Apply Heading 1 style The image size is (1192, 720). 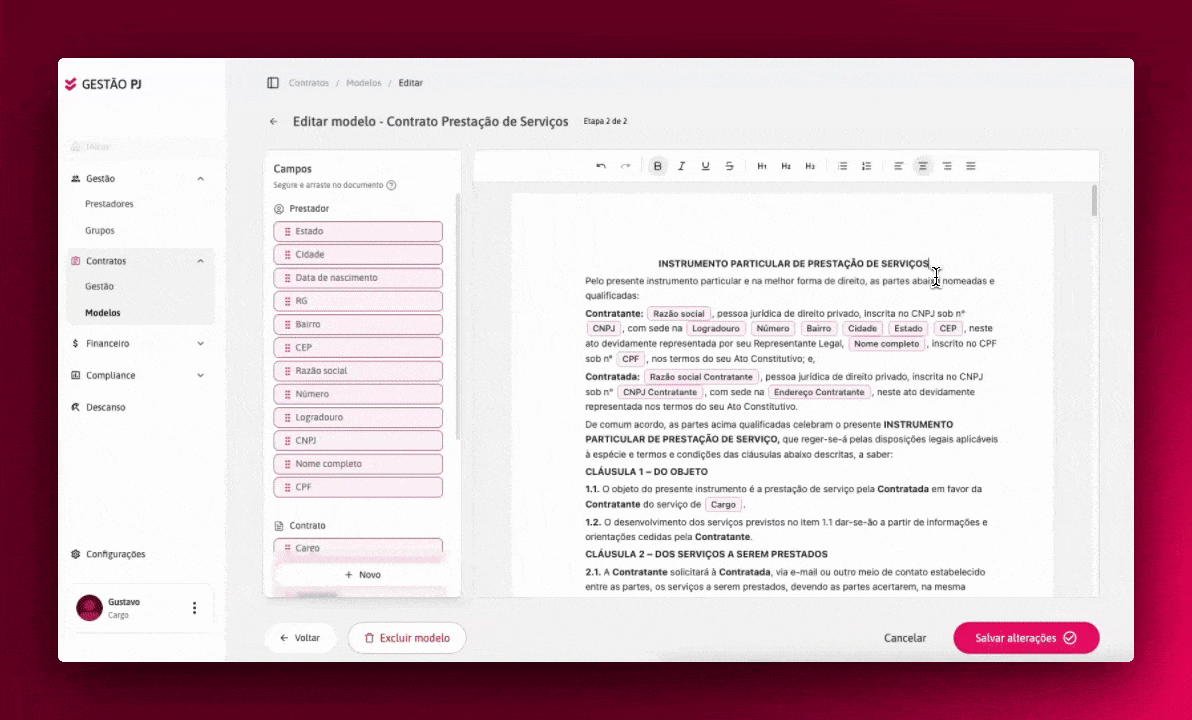click(762, 166)
